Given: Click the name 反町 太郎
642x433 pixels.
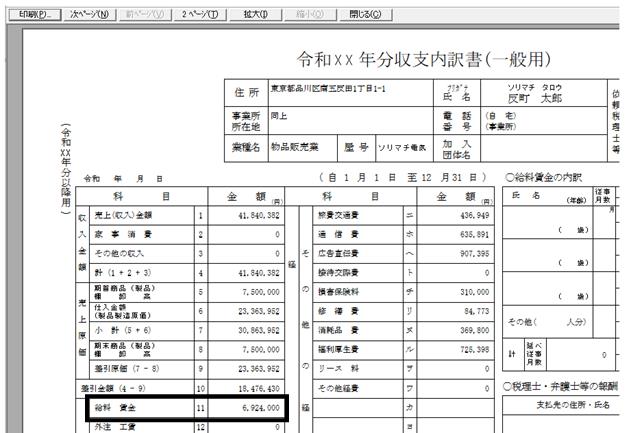Looking at the screenshot, I should 535,98.
